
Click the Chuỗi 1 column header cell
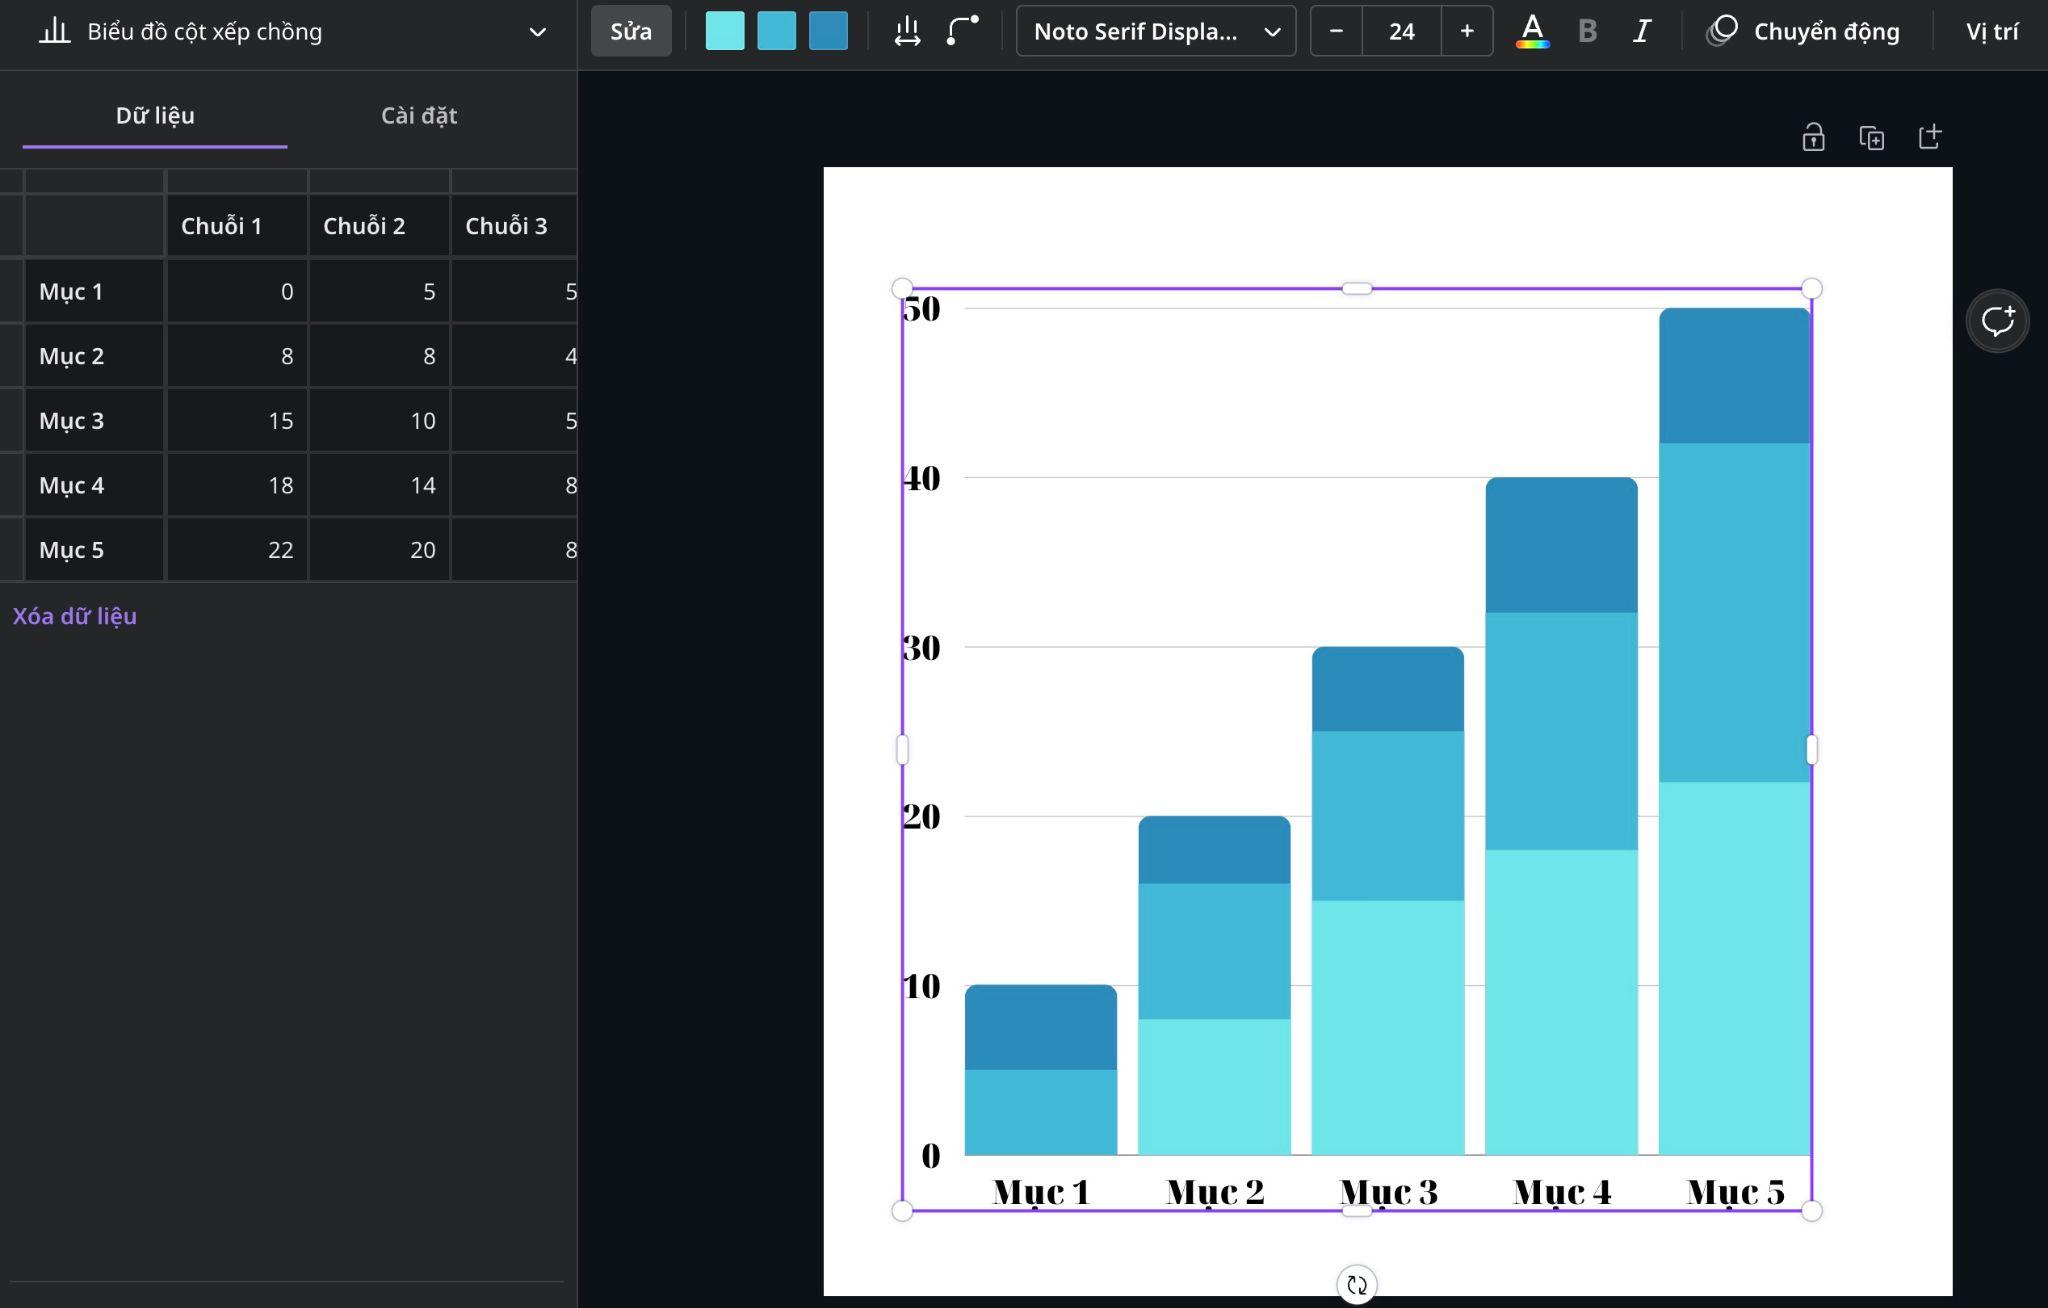coord(237,226)
